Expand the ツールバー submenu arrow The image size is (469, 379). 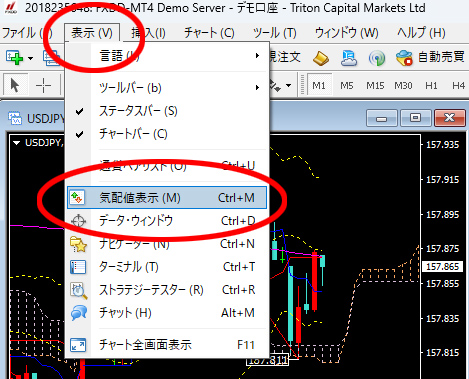pyautogui.click(x=257, y=88)
